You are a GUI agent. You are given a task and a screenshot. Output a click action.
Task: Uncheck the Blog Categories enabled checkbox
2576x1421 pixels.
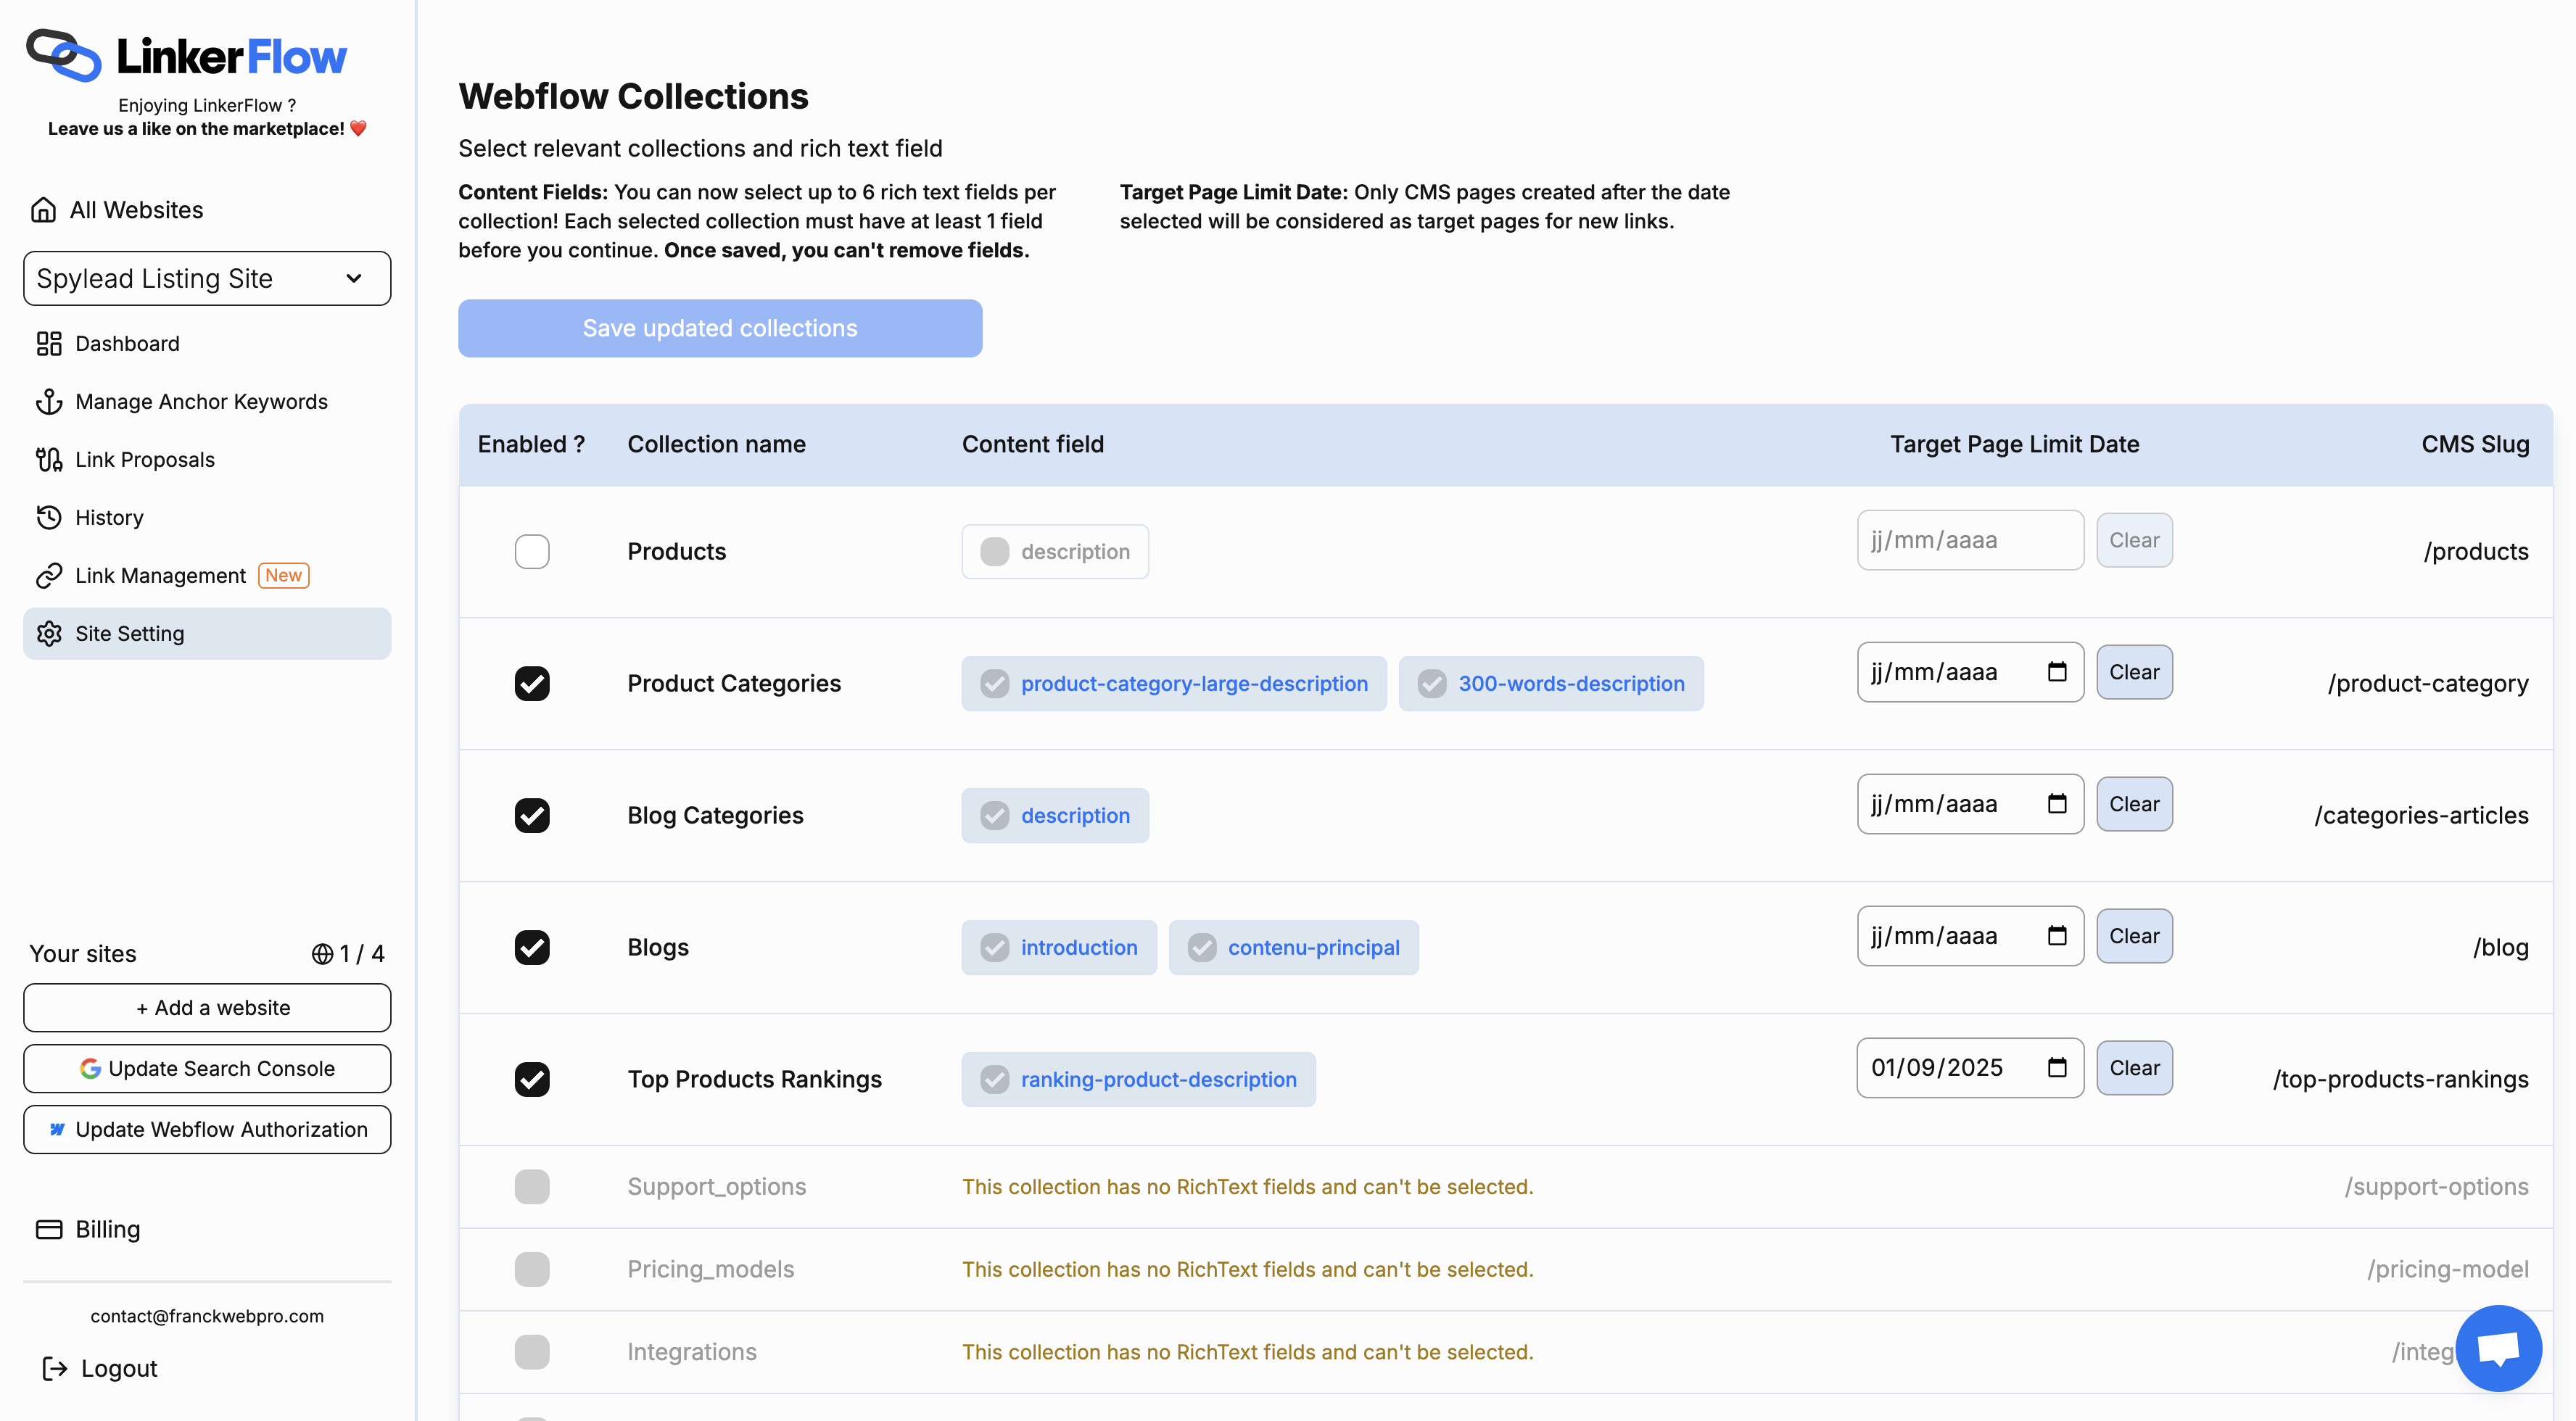pyautogui.click(x=532, y=815)
